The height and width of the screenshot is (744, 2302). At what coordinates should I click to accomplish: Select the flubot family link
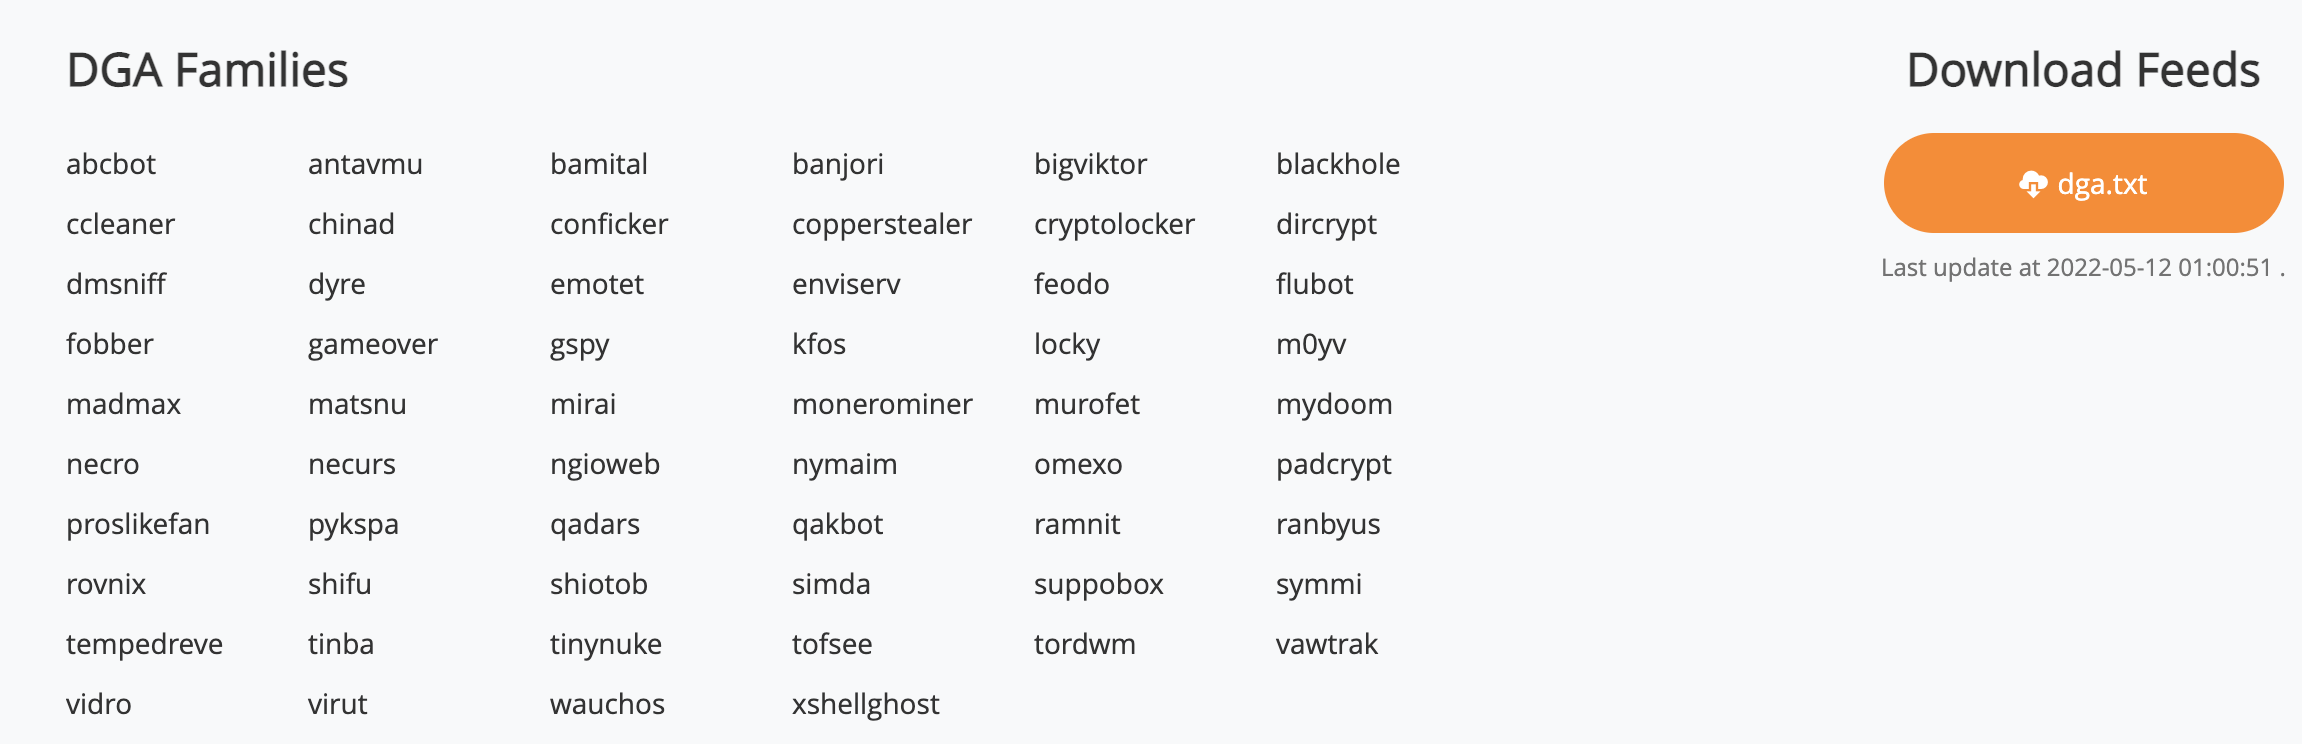[1314, 284]
